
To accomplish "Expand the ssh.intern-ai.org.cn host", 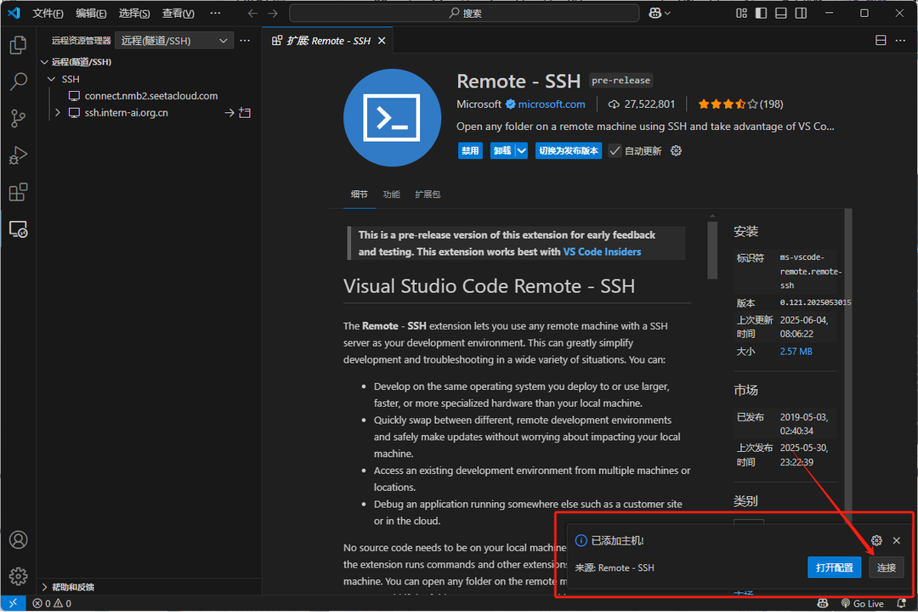I will pyautogui.click(x=57, y=112).
